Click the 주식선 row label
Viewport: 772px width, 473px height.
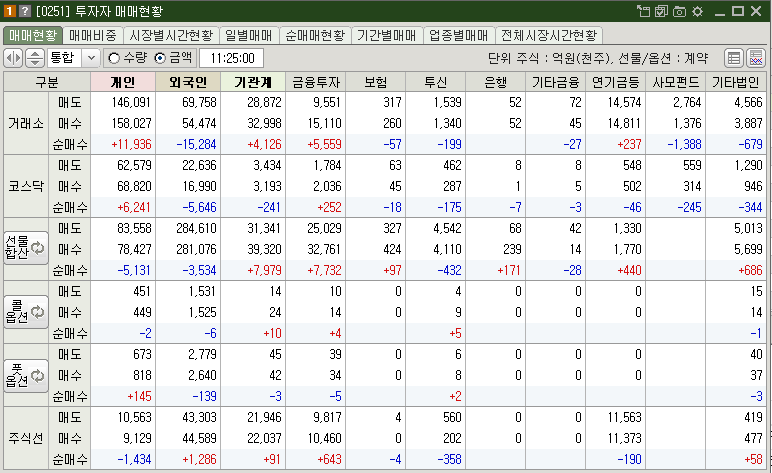(26, 438)
